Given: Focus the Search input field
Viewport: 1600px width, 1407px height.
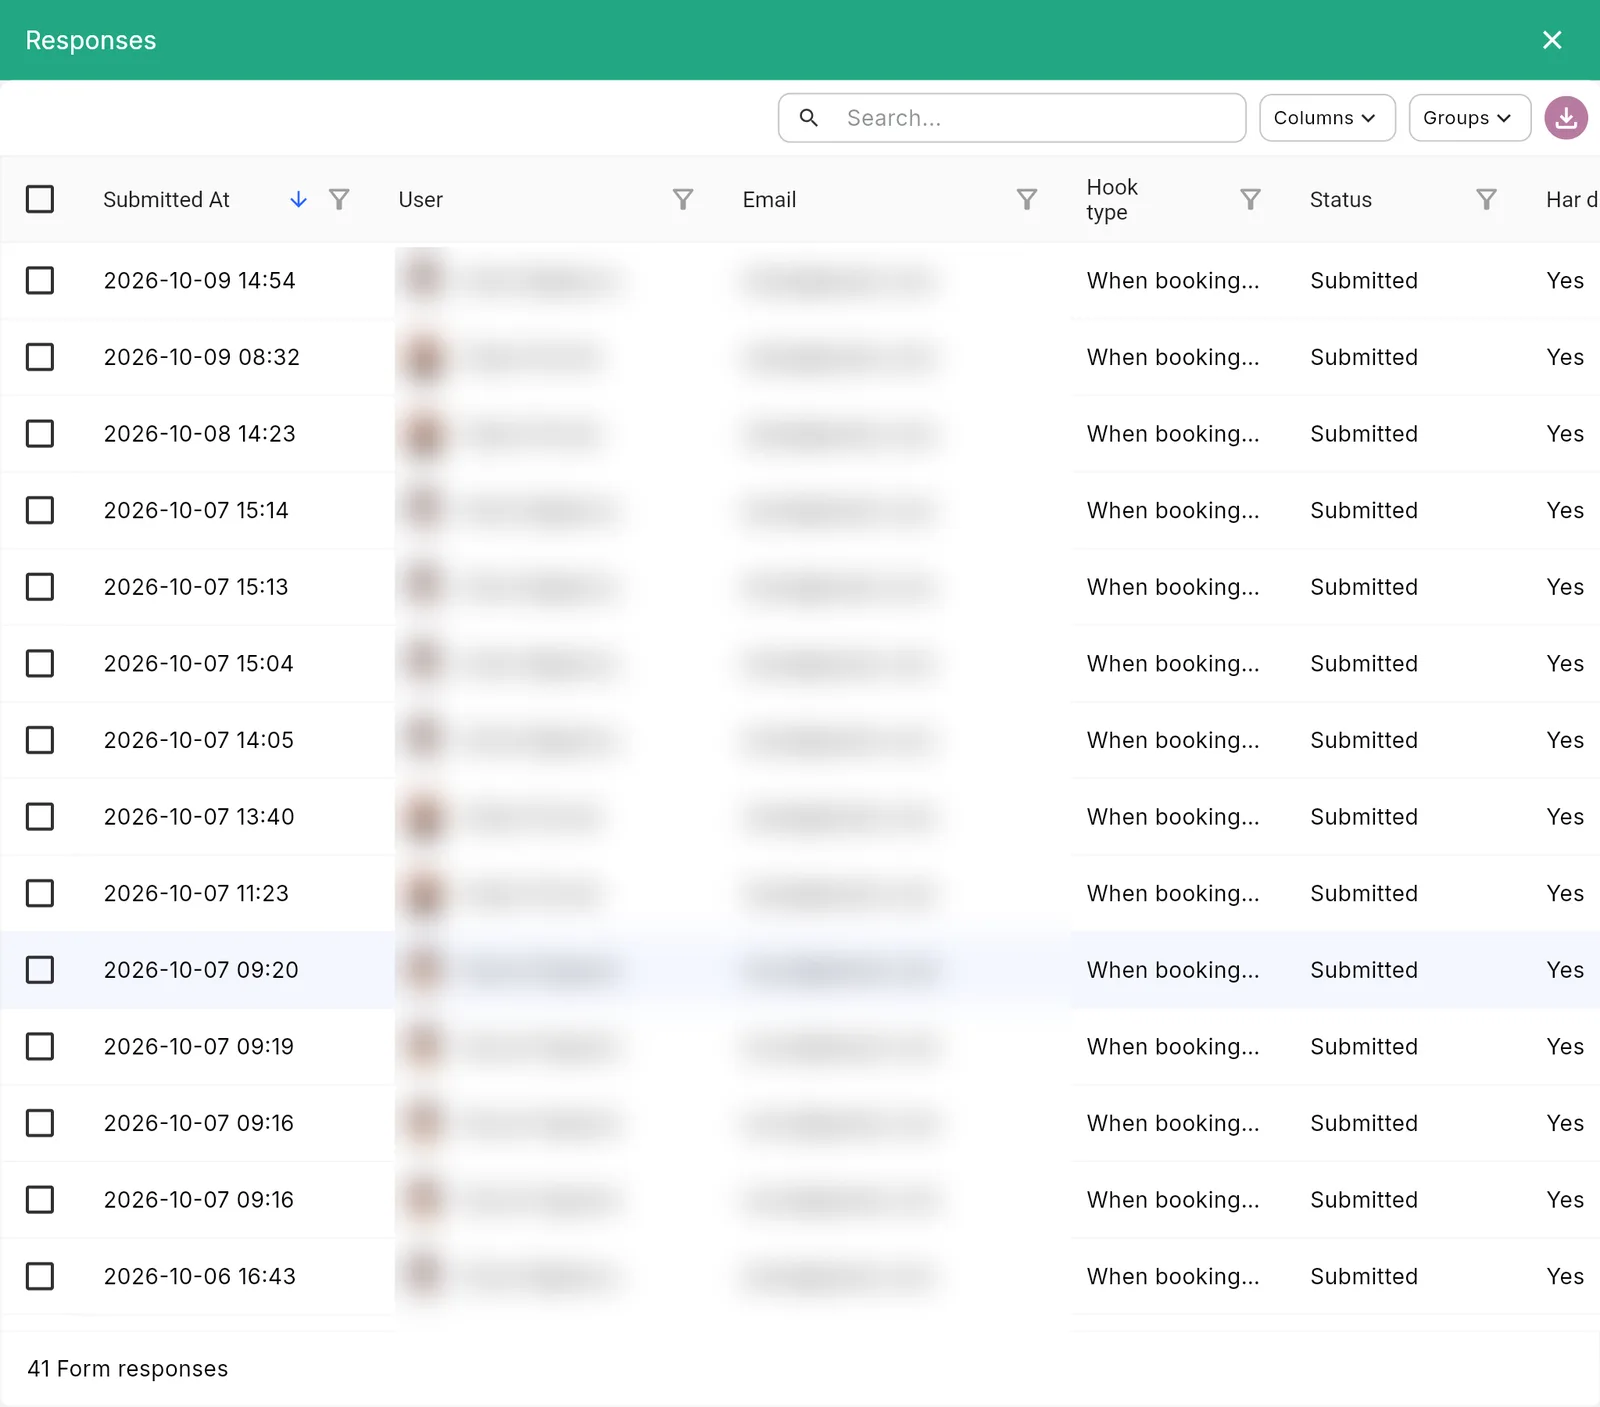Looking at the screenshot, I should coord(1012,118).
